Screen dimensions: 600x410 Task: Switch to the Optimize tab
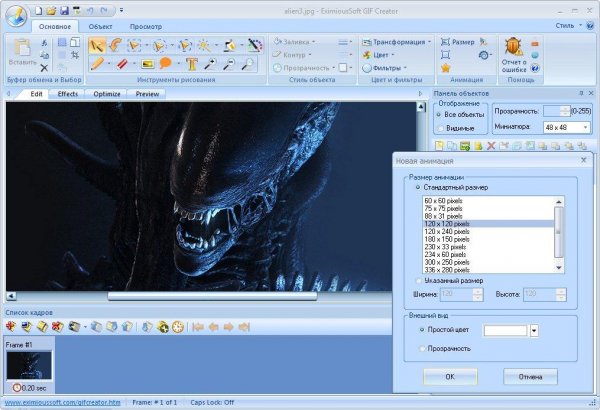[107, 94]
